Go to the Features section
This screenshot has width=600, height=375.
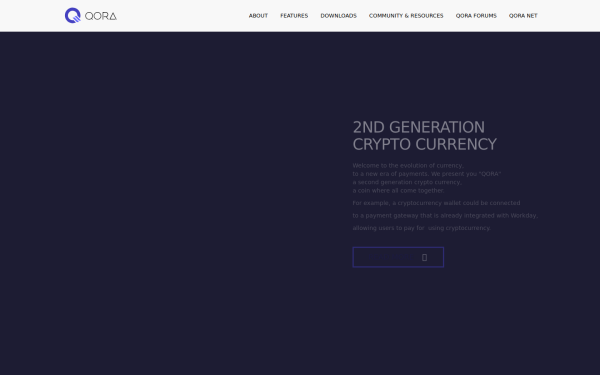pyautogui.click(x=294, y=16)
